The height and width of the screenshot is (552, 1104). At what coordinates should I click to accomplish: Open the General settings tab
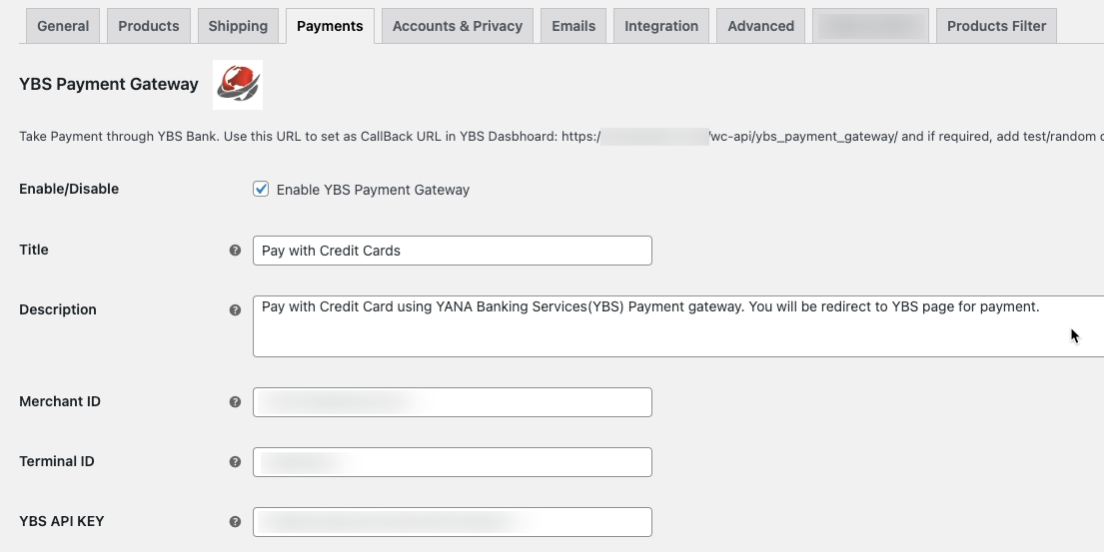(63, 26)
